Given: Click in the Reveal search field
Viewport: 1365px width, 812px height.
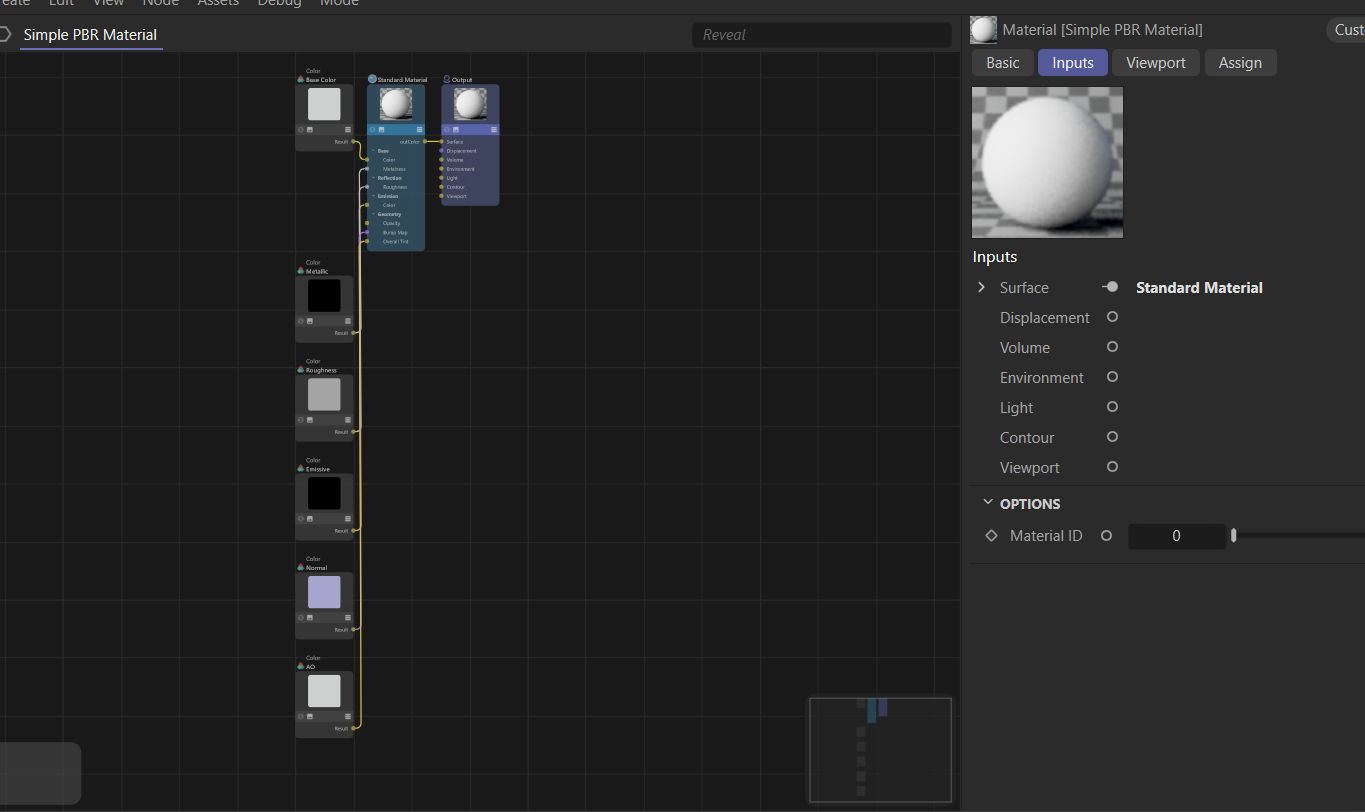Looking at the screenshot, I should click(821, 35).
